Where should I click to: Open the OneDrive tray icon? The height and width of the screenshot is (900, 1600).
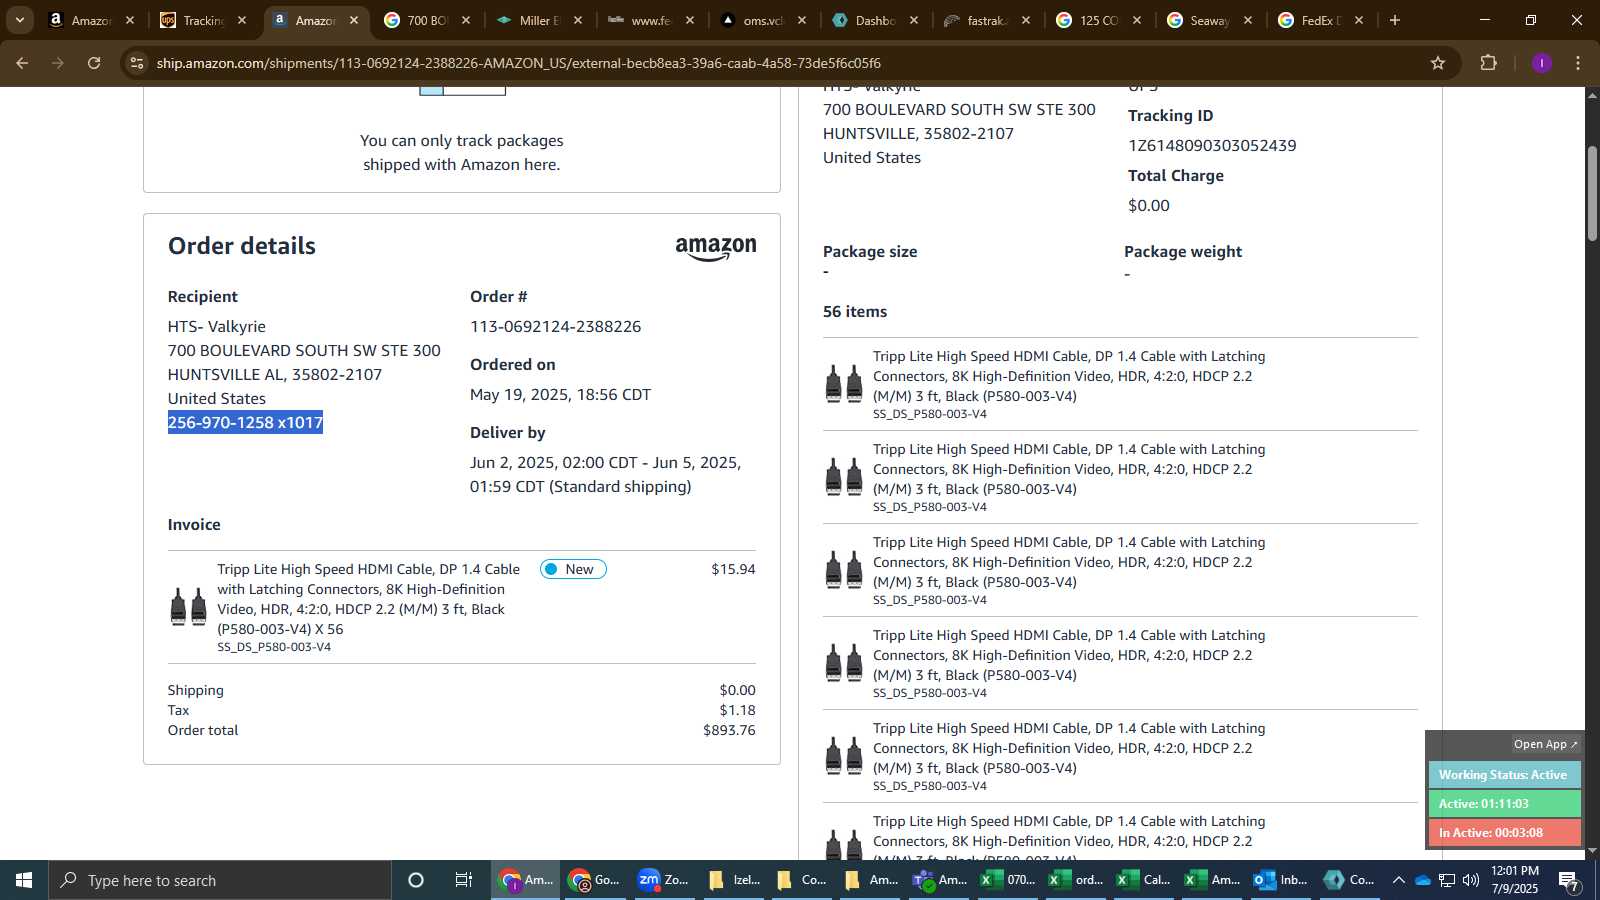click(x=1422, y=880)
